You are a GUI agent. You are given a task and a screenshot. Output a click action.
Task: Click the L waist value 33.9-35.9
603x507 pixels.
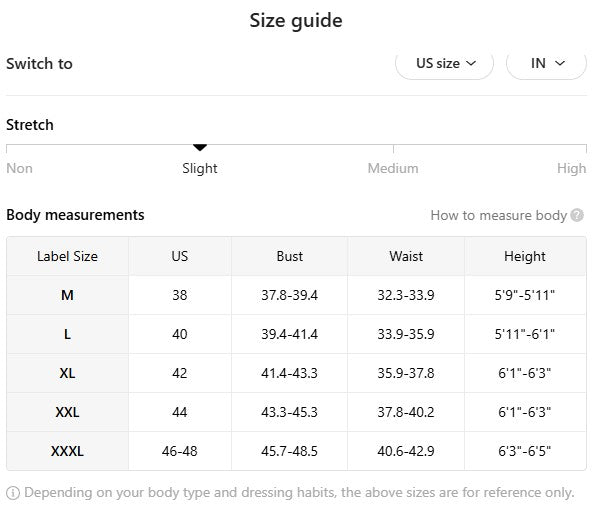(x=406, y=334)
